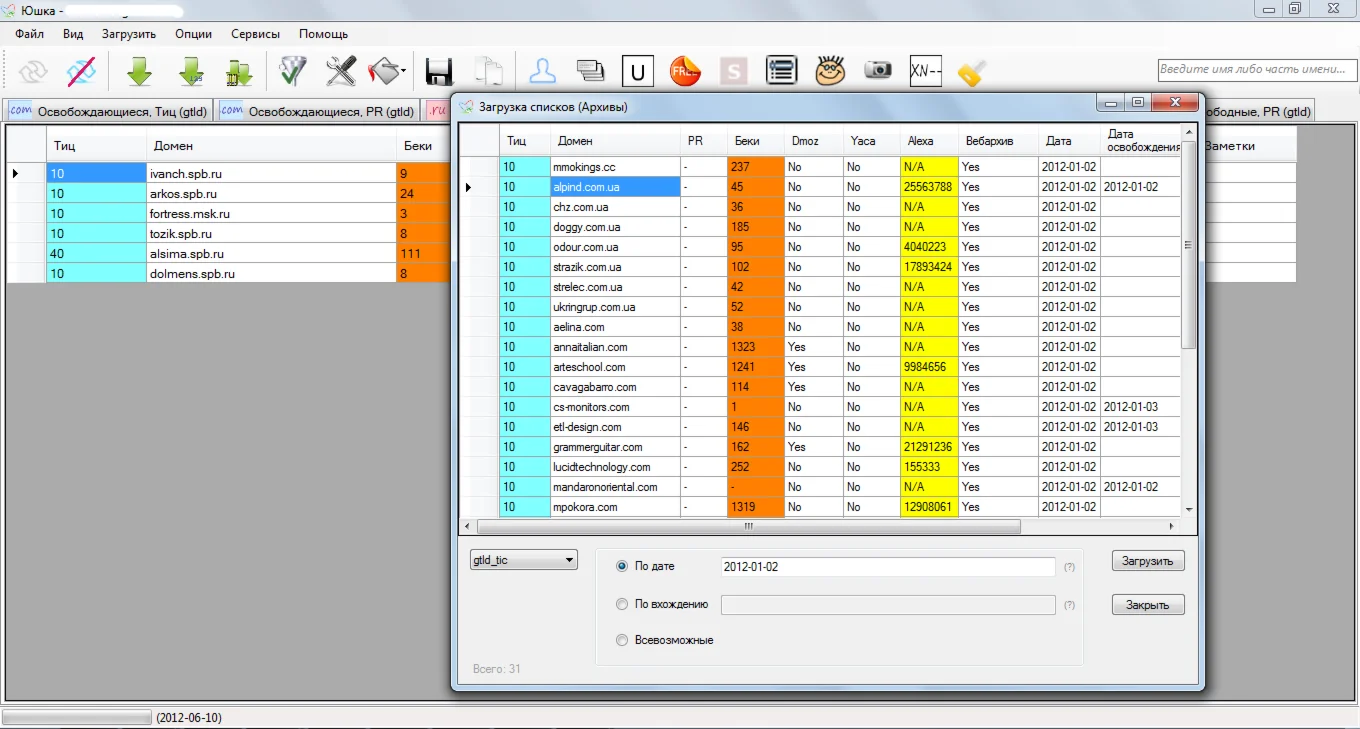Open the wrench and screwdriver settings icon
Screen dimensions: 1360x729
[x=341, y=71]
